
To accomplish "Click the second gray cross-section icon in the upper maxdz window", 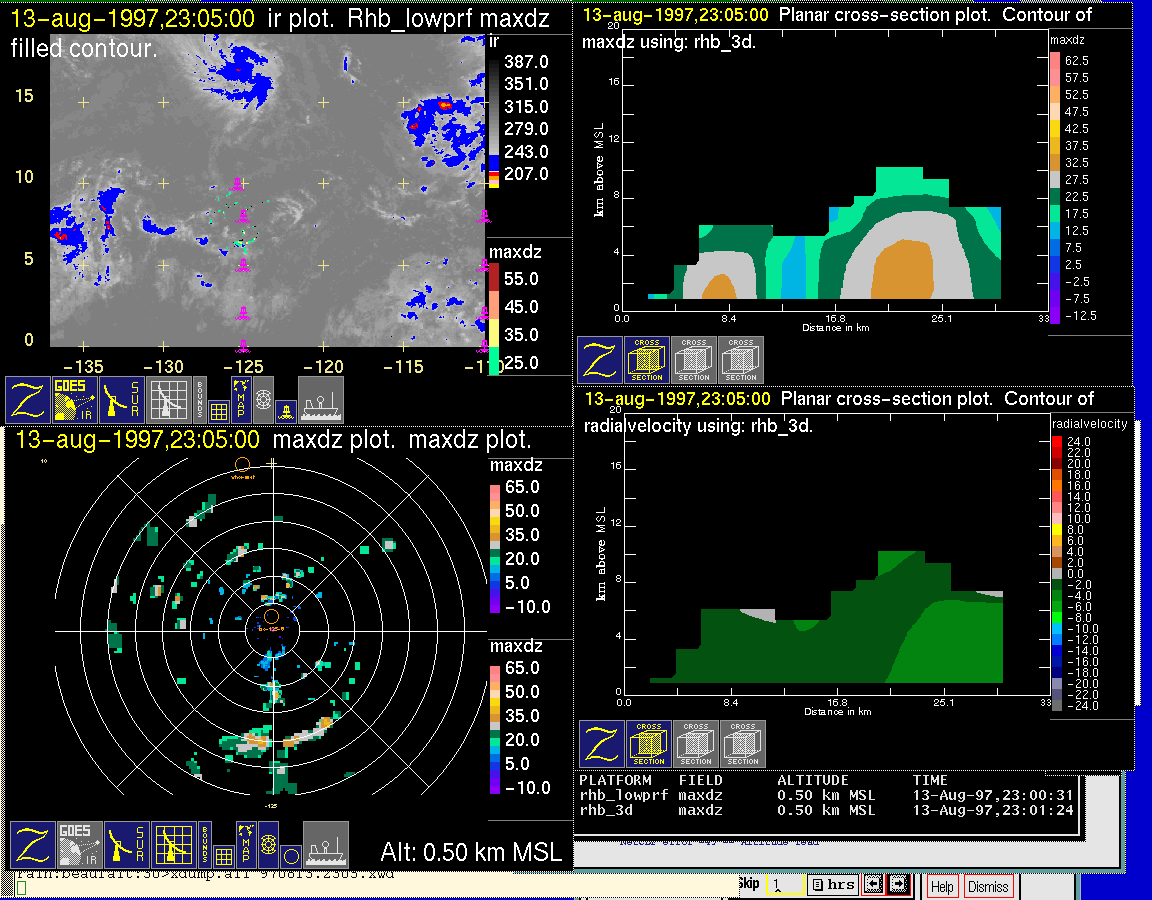I will coord(741,360).
